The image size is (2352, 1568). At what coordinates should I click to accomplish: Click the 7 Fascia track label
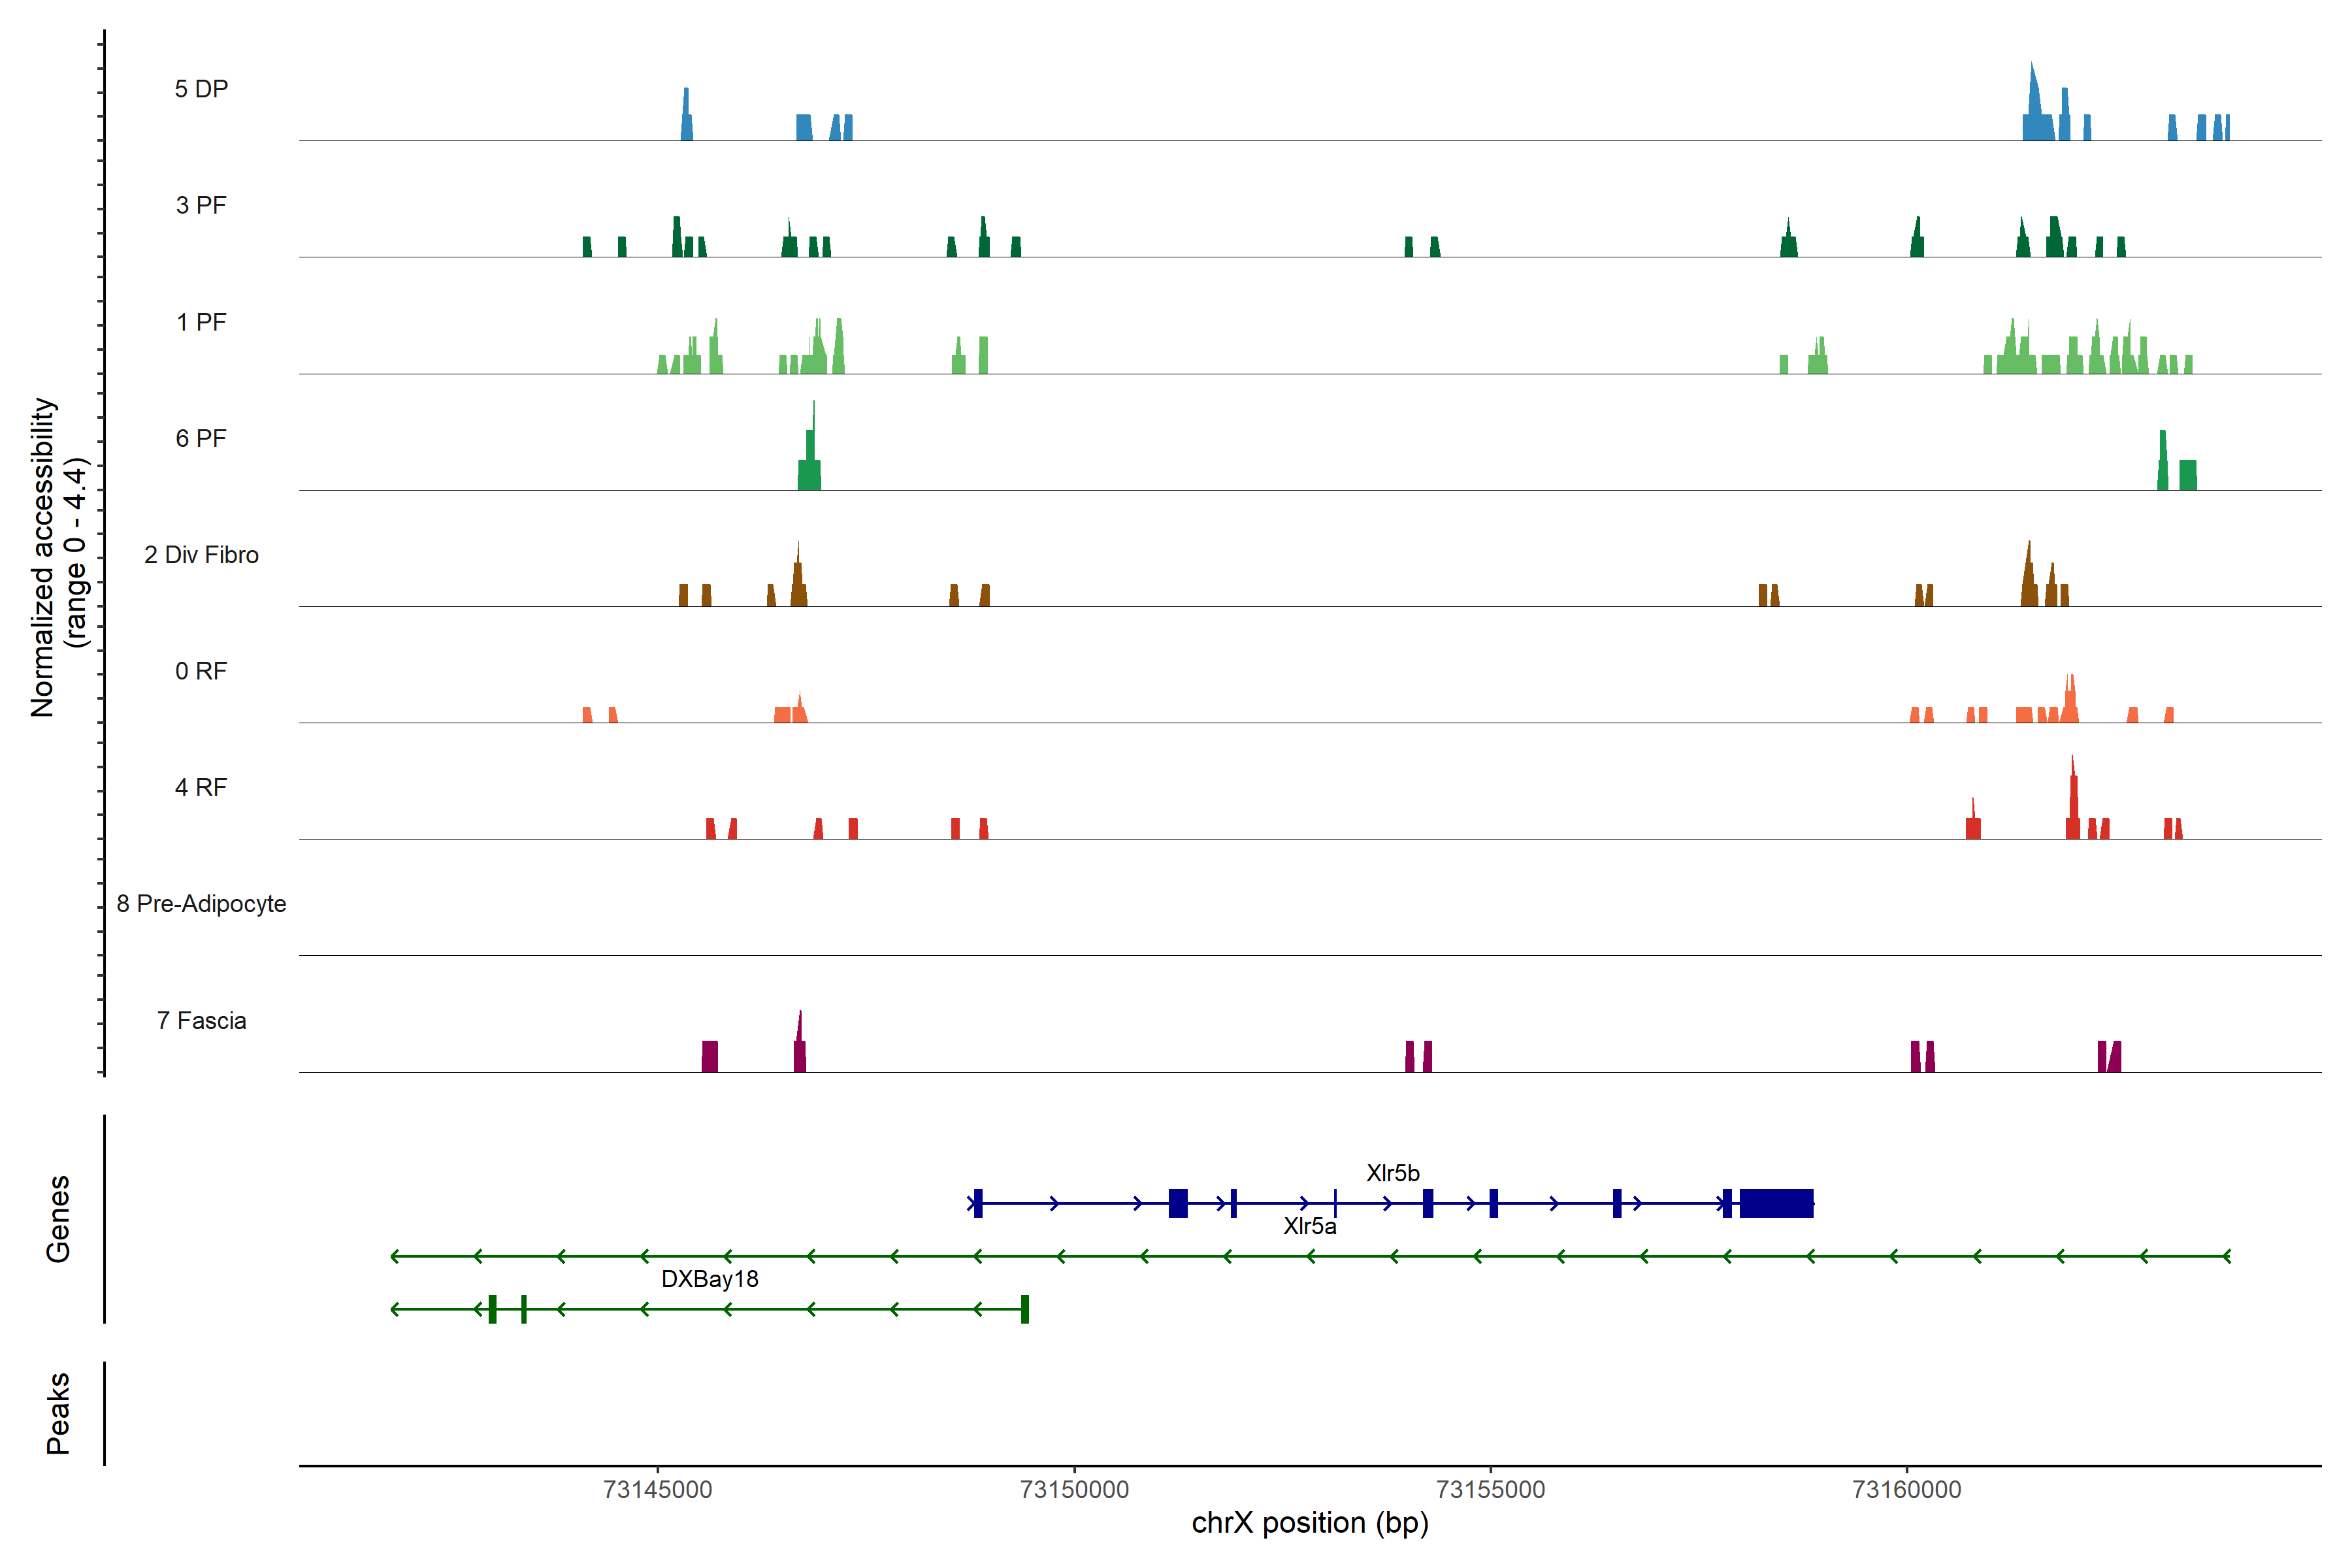pos(201,1020)
